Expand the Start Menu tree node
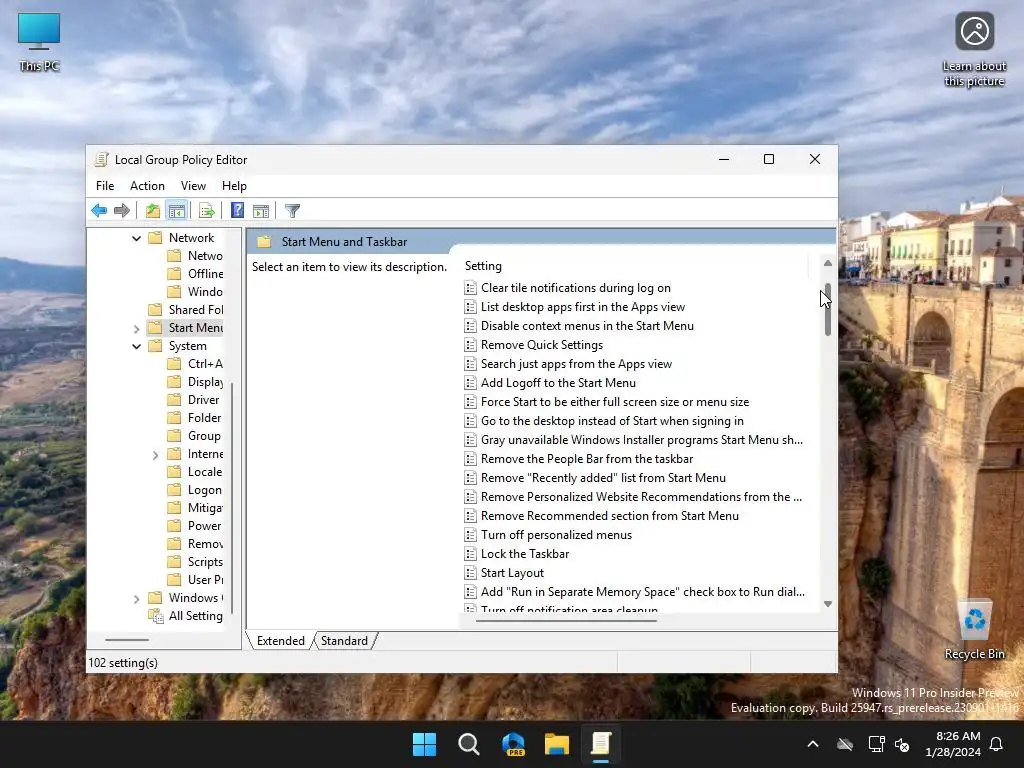 click(136, 328)
